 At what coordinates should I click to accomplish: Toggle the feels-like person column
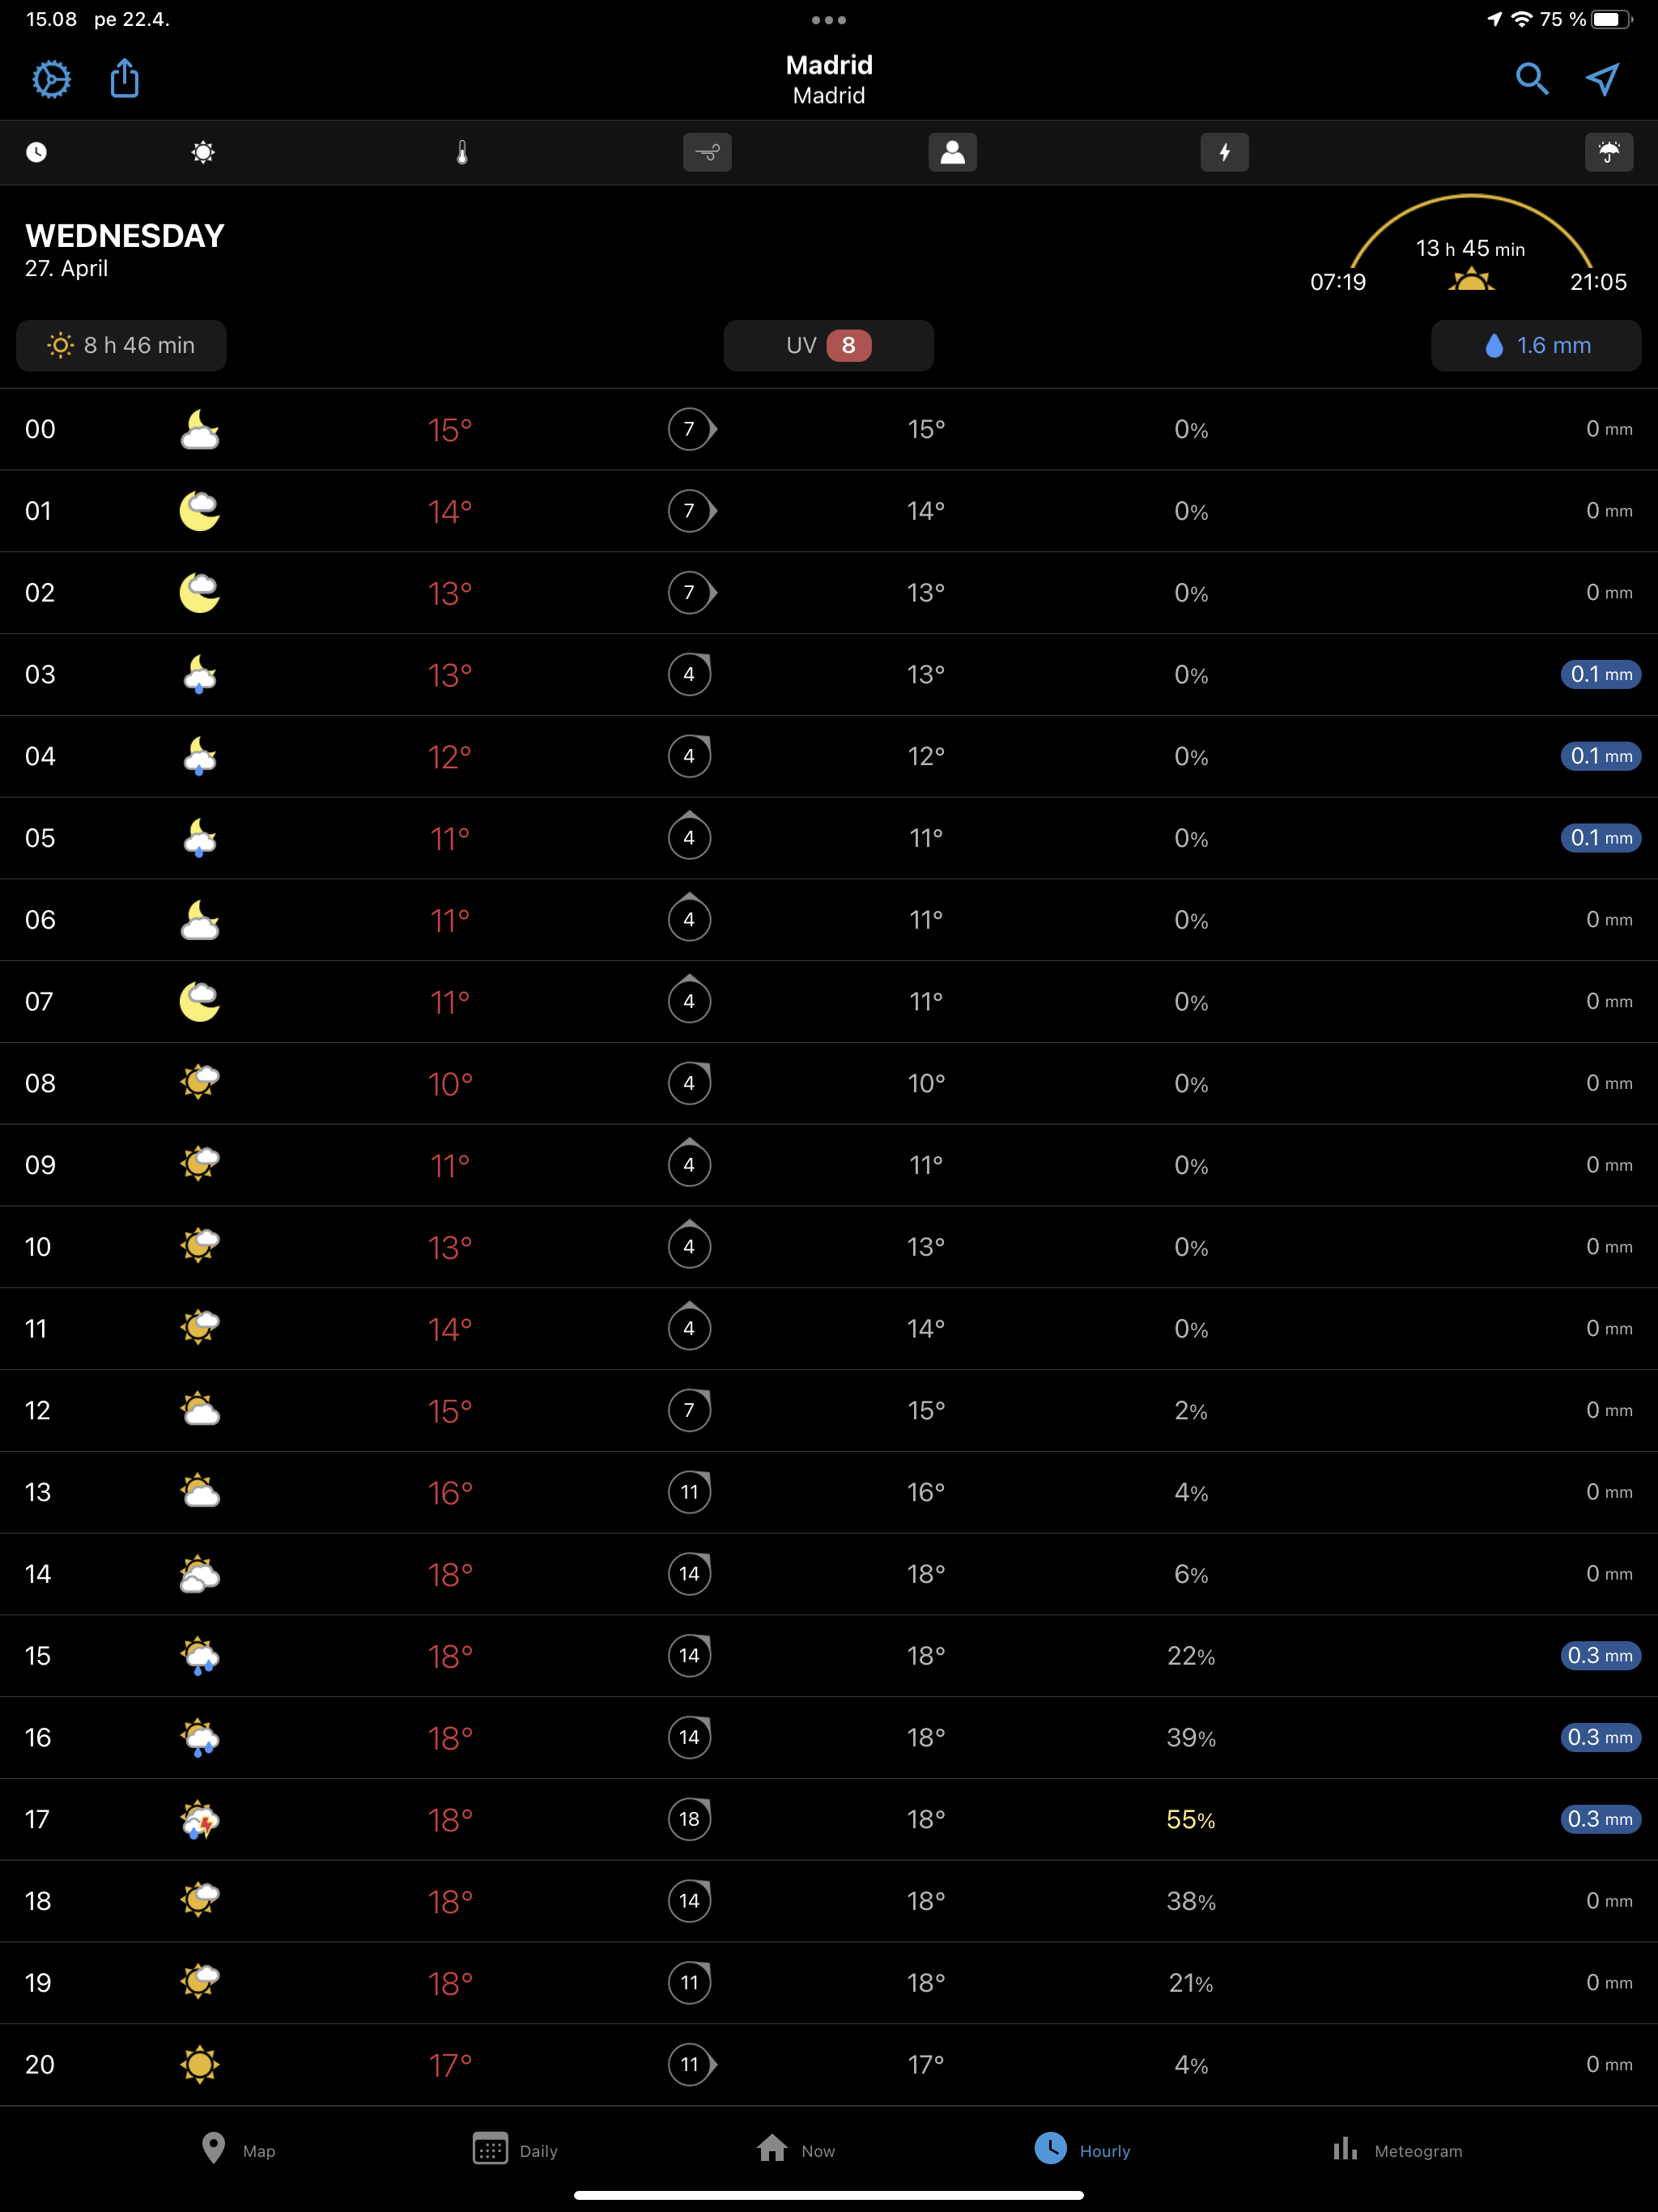952,152
